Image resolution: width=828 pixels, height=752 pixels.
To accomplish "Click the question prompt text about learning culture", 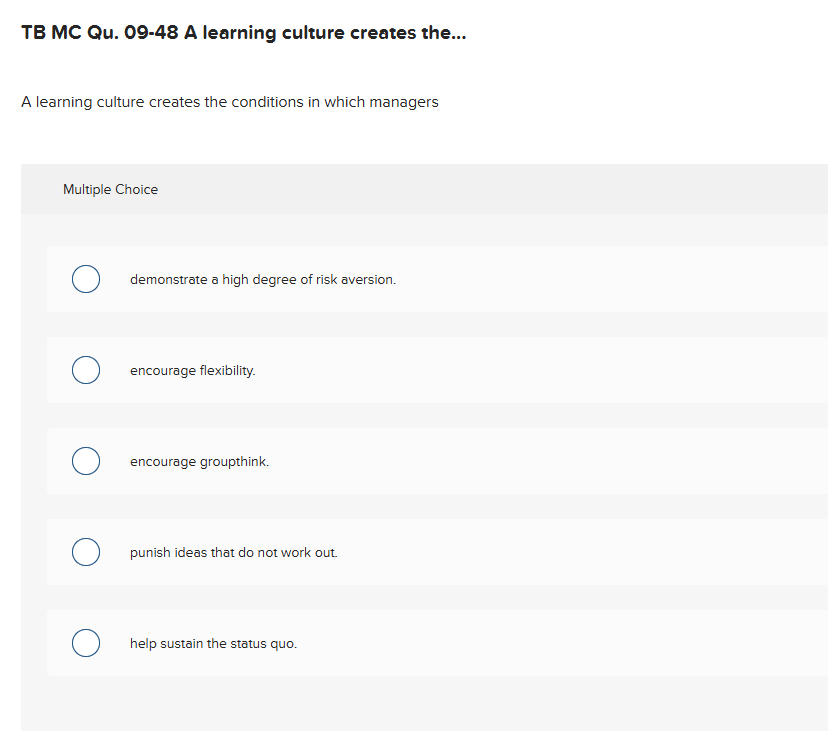I will (x=228, y=101).
